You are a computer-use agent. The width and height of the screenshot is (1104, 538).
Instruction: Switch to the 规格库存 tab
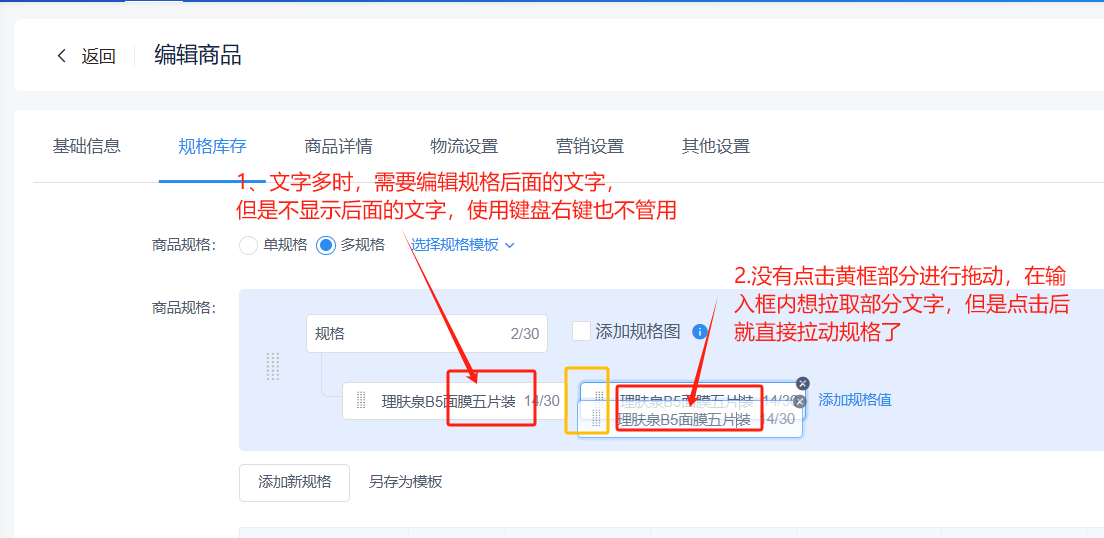point(212,146)
